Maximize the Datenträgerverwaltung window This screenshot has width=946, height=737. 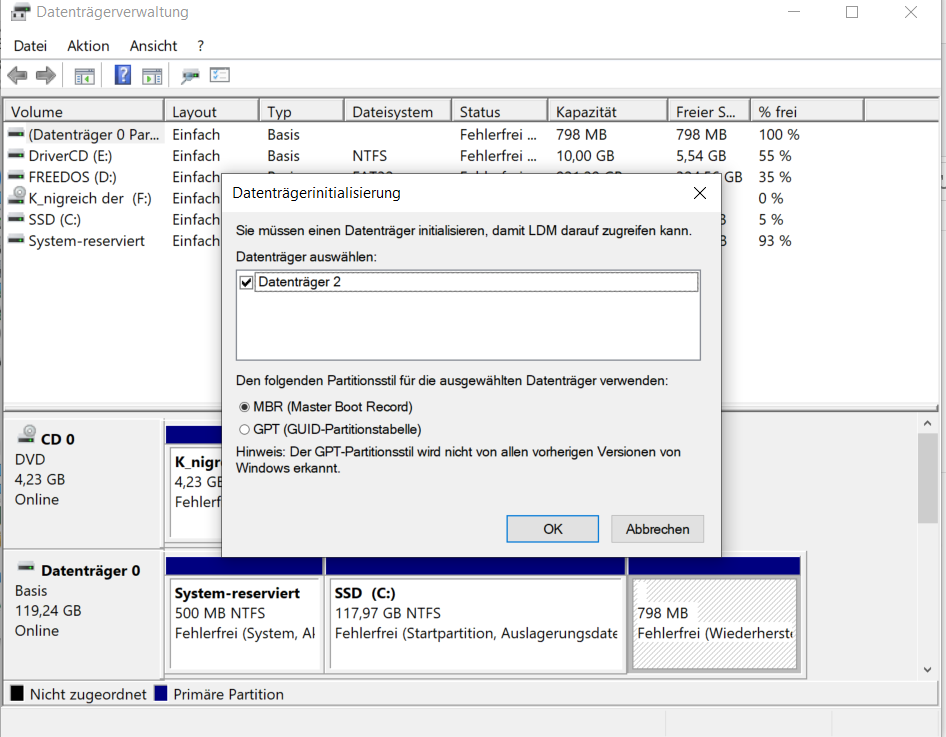(852, 12)
